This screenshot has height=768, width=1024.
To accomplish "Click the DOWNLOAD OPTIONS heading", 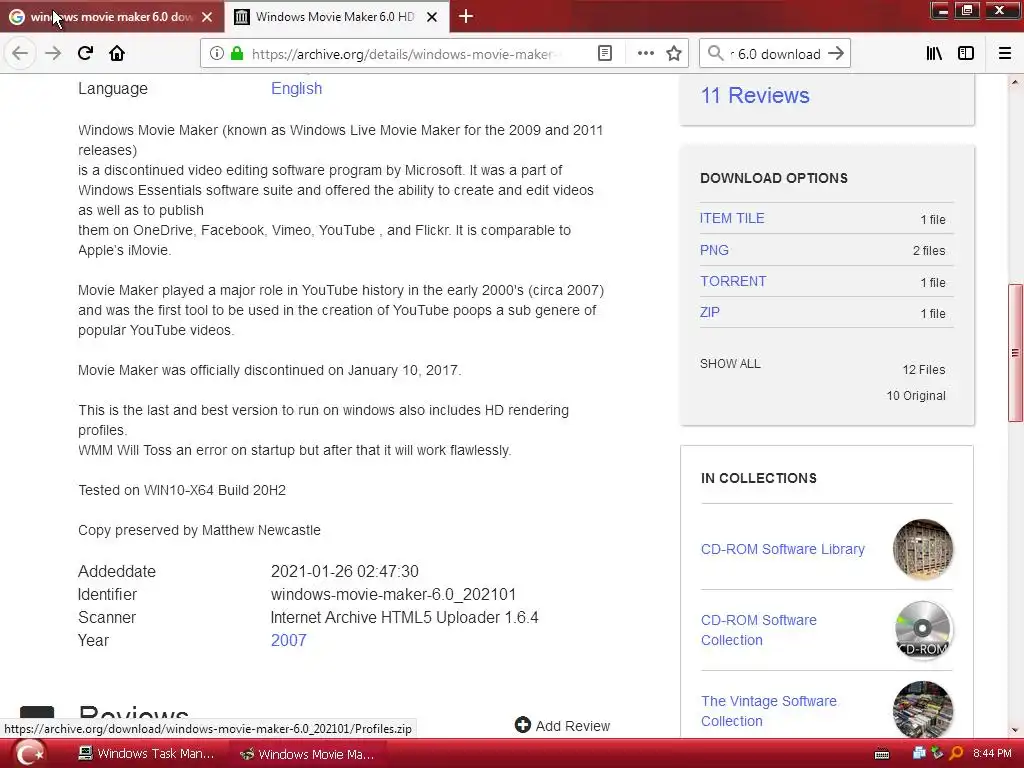I will tap(774, 178).
